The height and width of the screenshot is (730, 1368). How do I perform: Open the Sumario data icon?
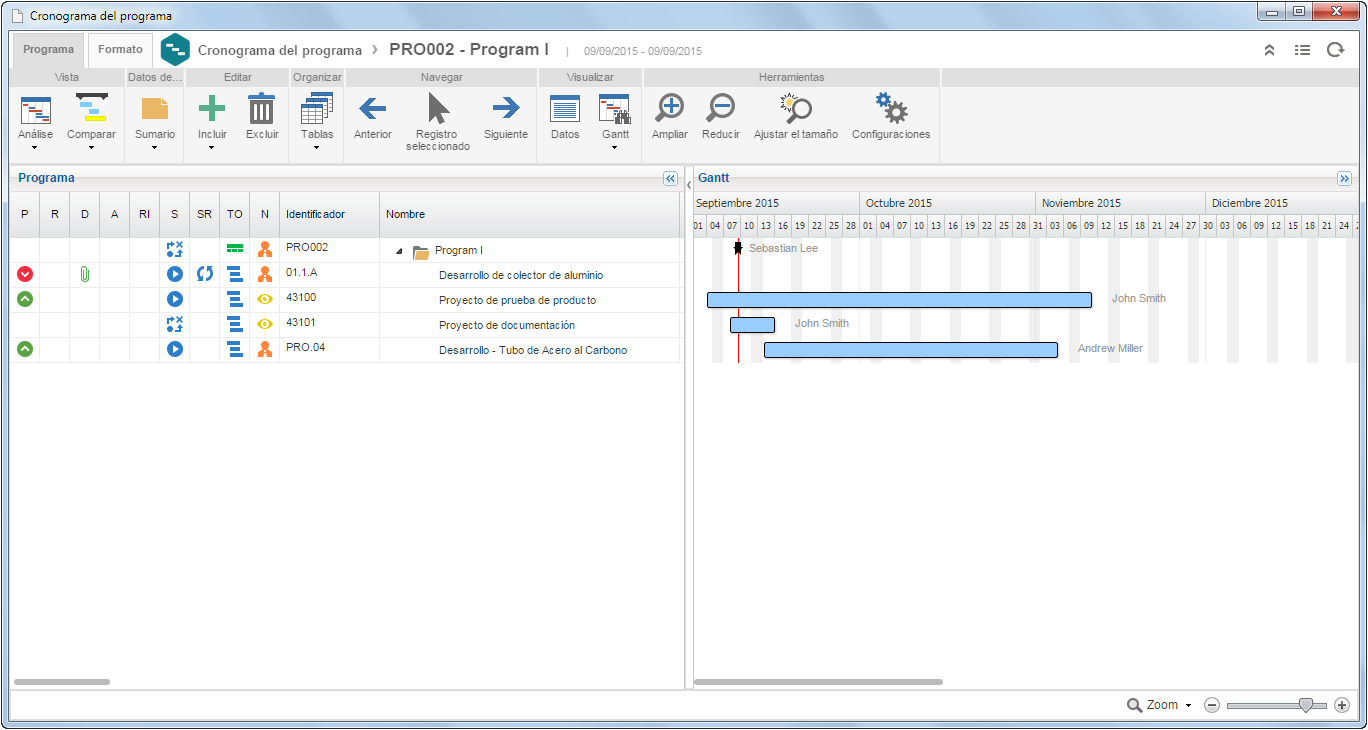click(155, 109)
